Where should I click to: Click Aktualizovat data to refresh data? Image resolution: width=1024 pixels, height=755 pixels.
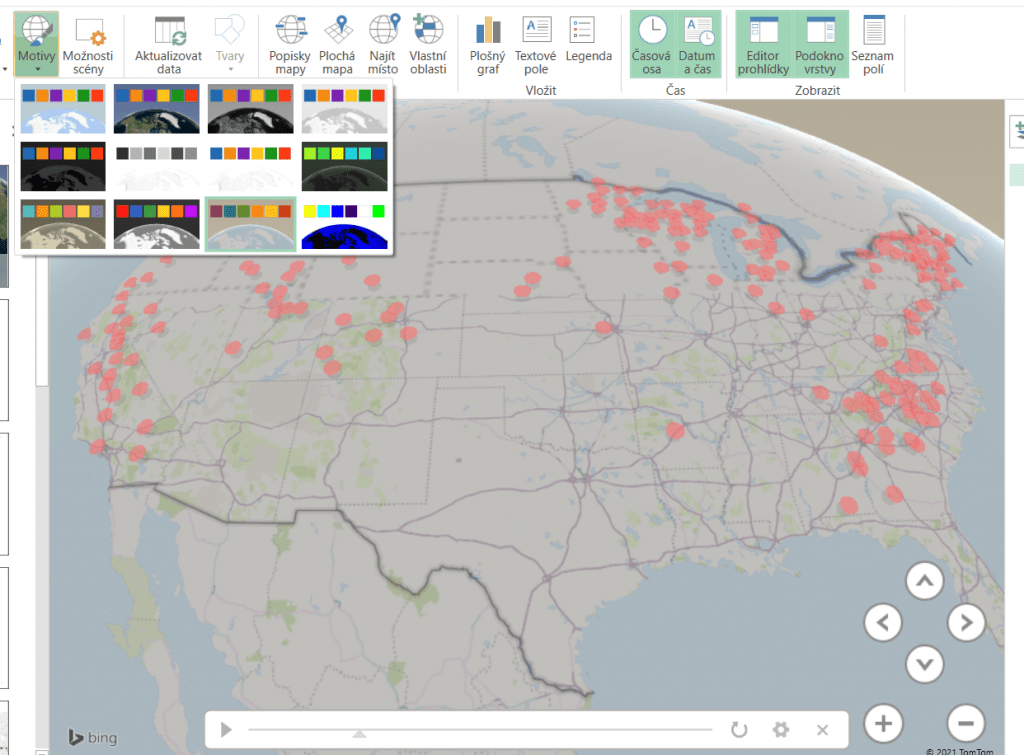(x=169, y=46)
